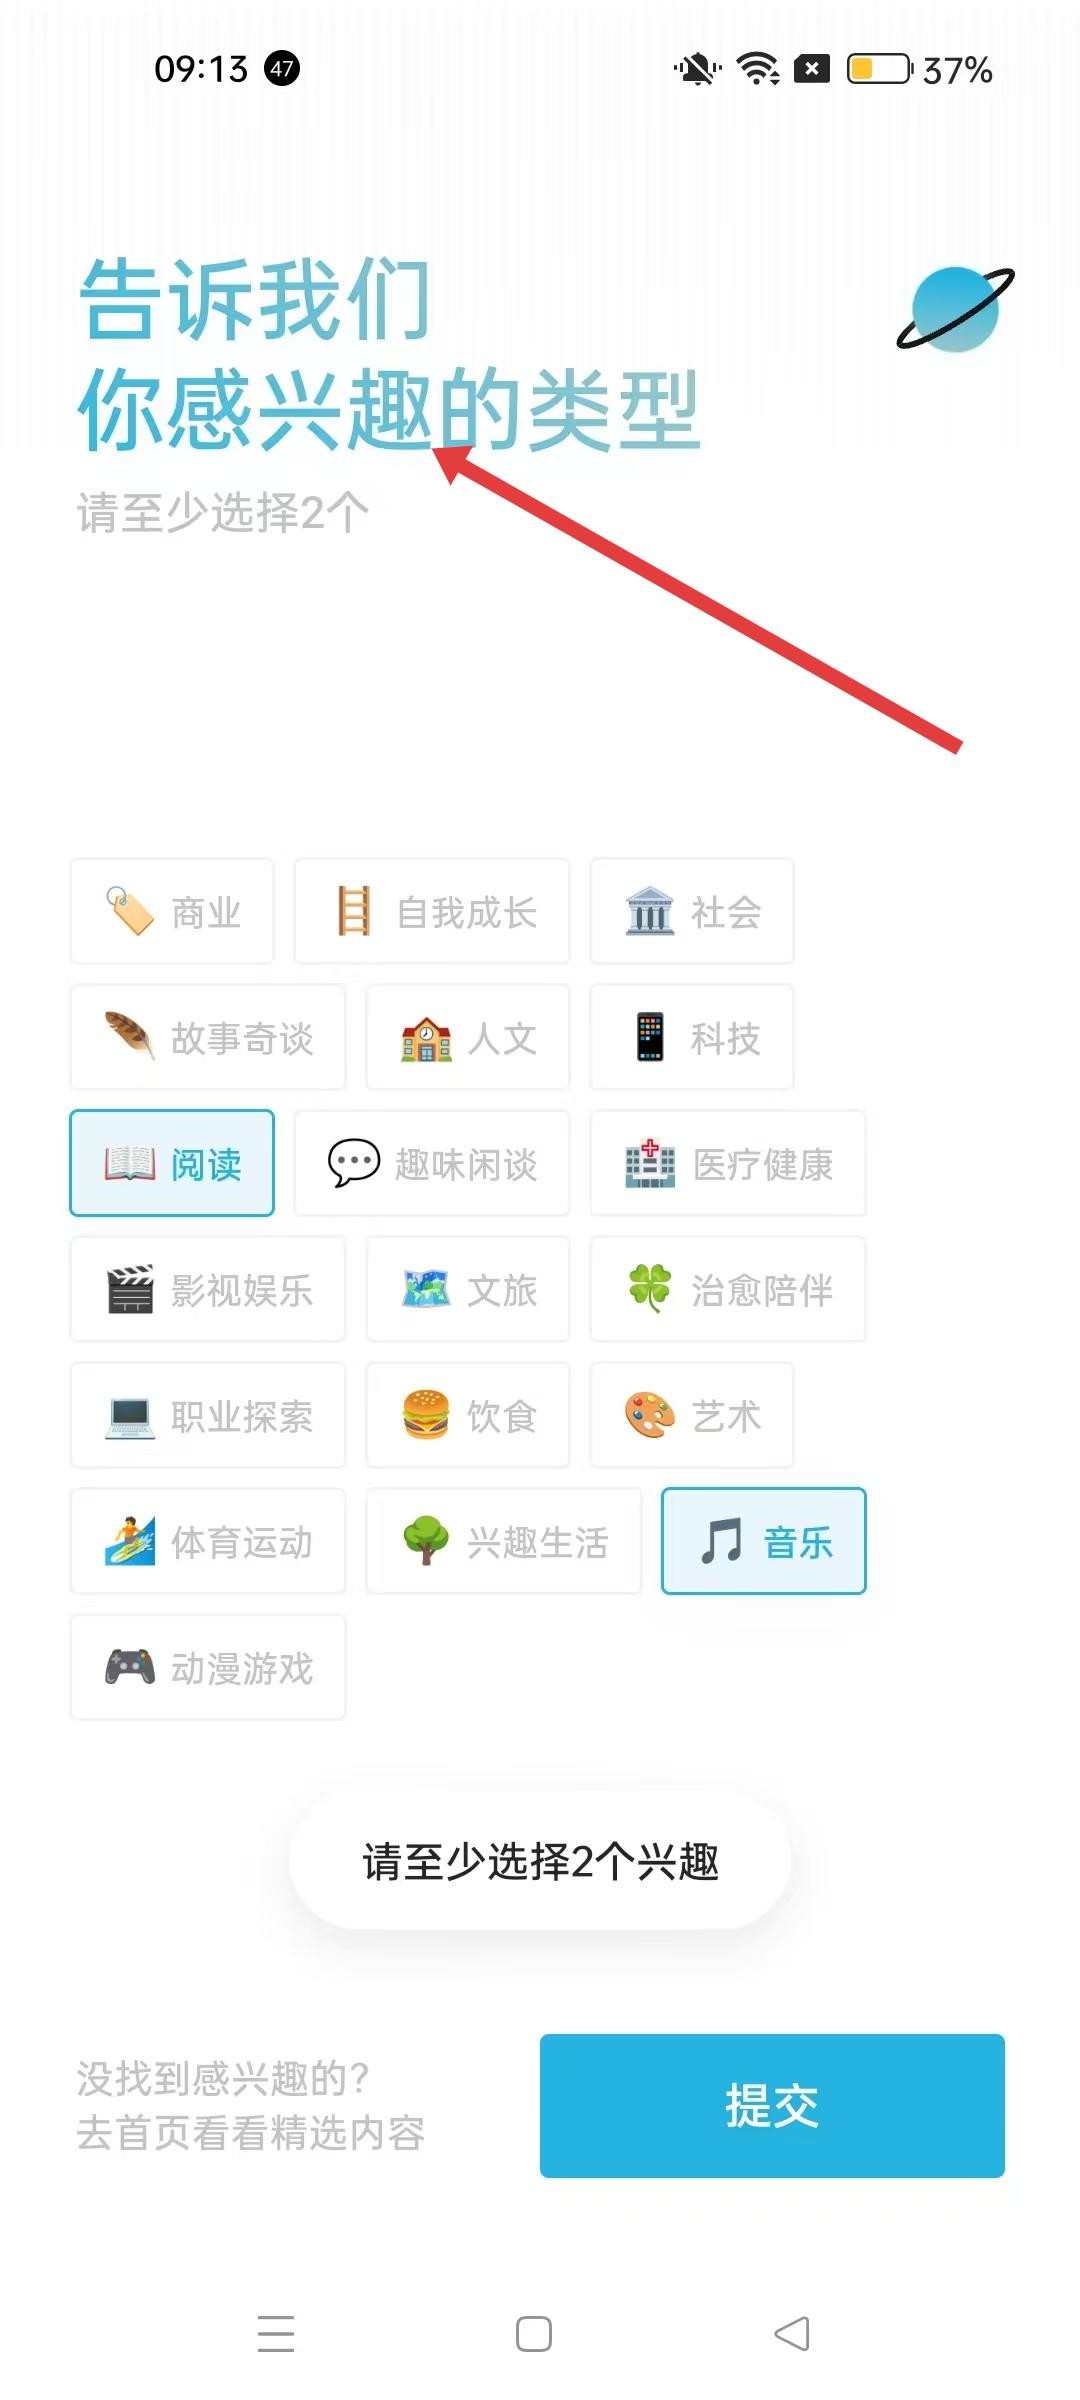Image resolution: width=1080 pixels, height=2400 pixels.
Task: Open 去首页看看精选内容 link
Action: tap(251, 2133)
